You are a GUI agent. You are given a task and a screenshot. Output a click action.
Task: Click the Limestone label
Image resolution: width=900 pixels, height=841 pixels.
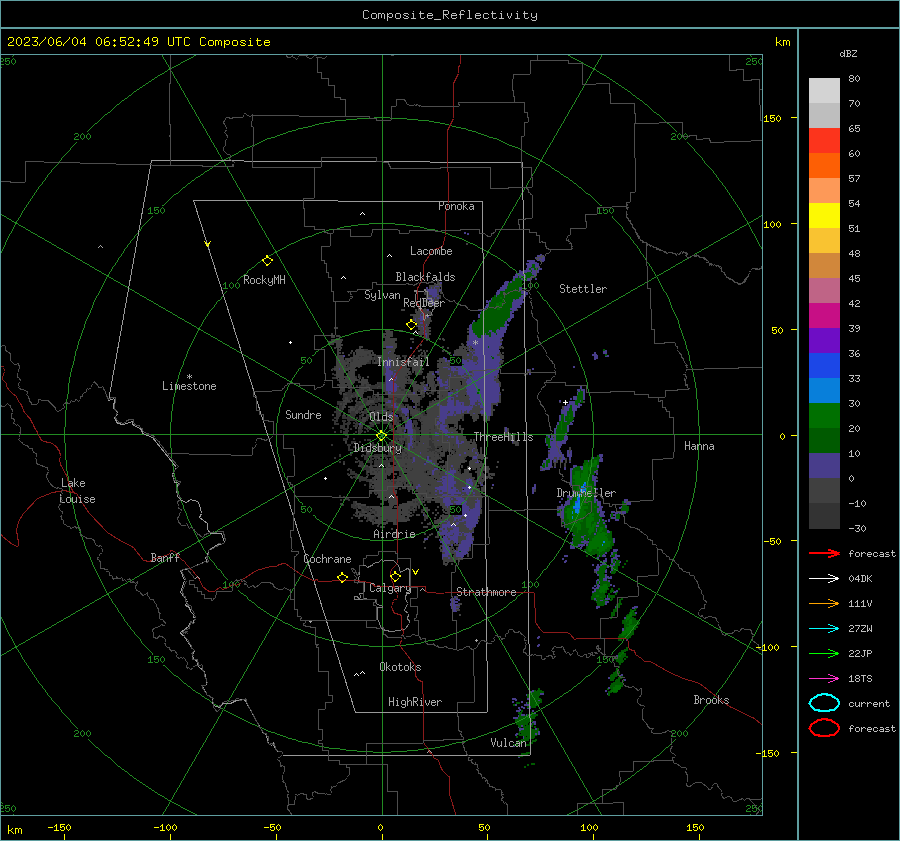point(189,386)
